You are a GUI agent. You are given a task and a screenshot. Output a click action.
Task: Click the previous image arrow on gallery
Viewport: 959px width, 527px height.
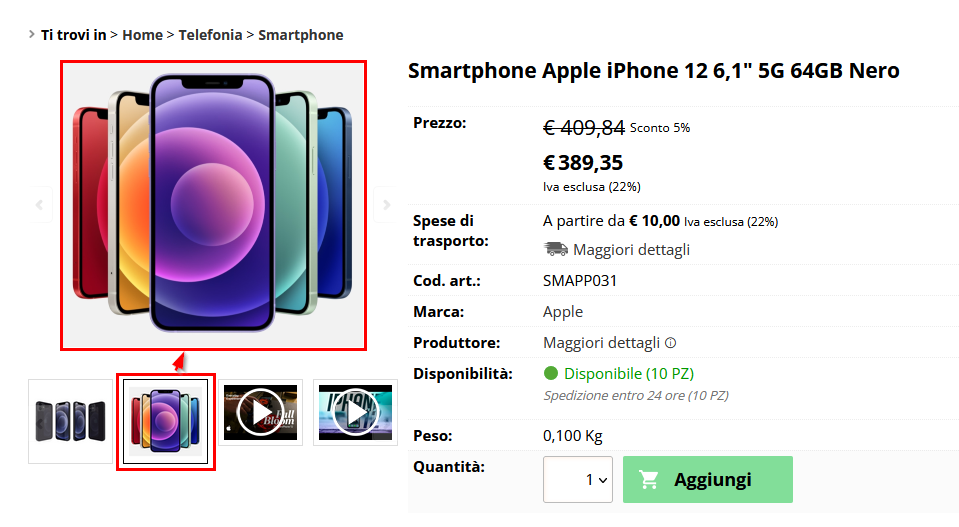click(39, 205)
